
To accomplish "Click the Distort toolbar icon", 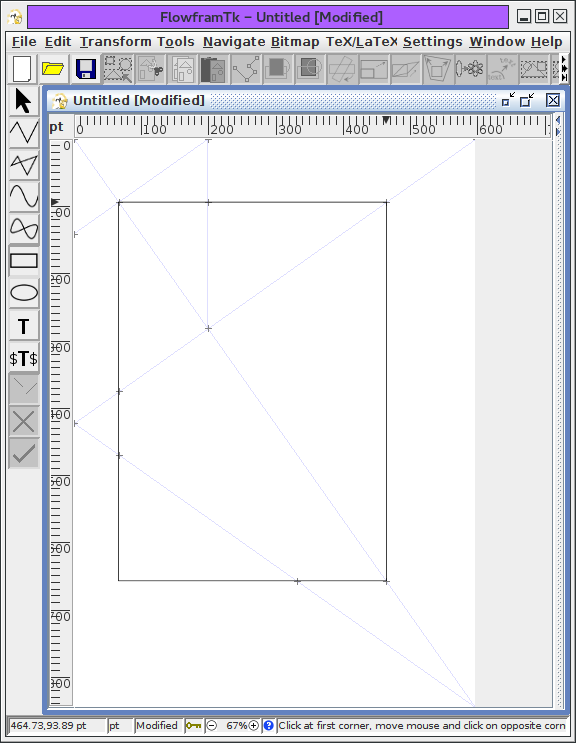I will click(x=438, y=69).
